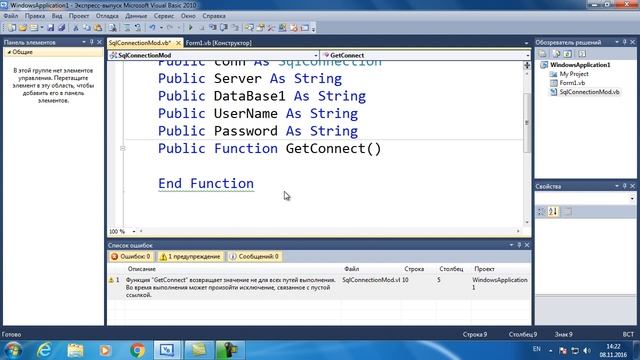
Task: Click the Find in files toolbar icon
Action: [113, 28]
